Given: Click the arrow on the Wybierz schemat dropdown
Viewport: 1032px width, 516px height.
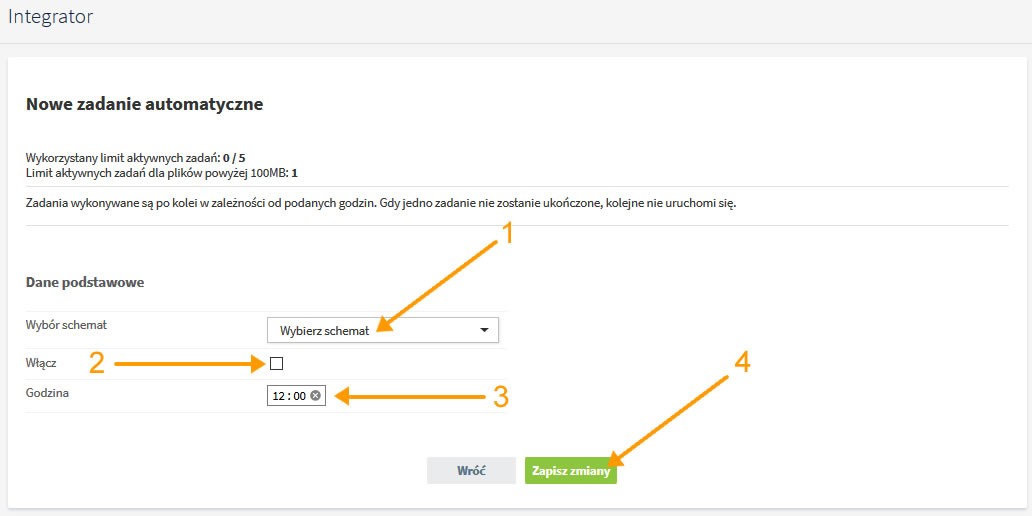Looking at the screenshot, I should coord(484,330).
